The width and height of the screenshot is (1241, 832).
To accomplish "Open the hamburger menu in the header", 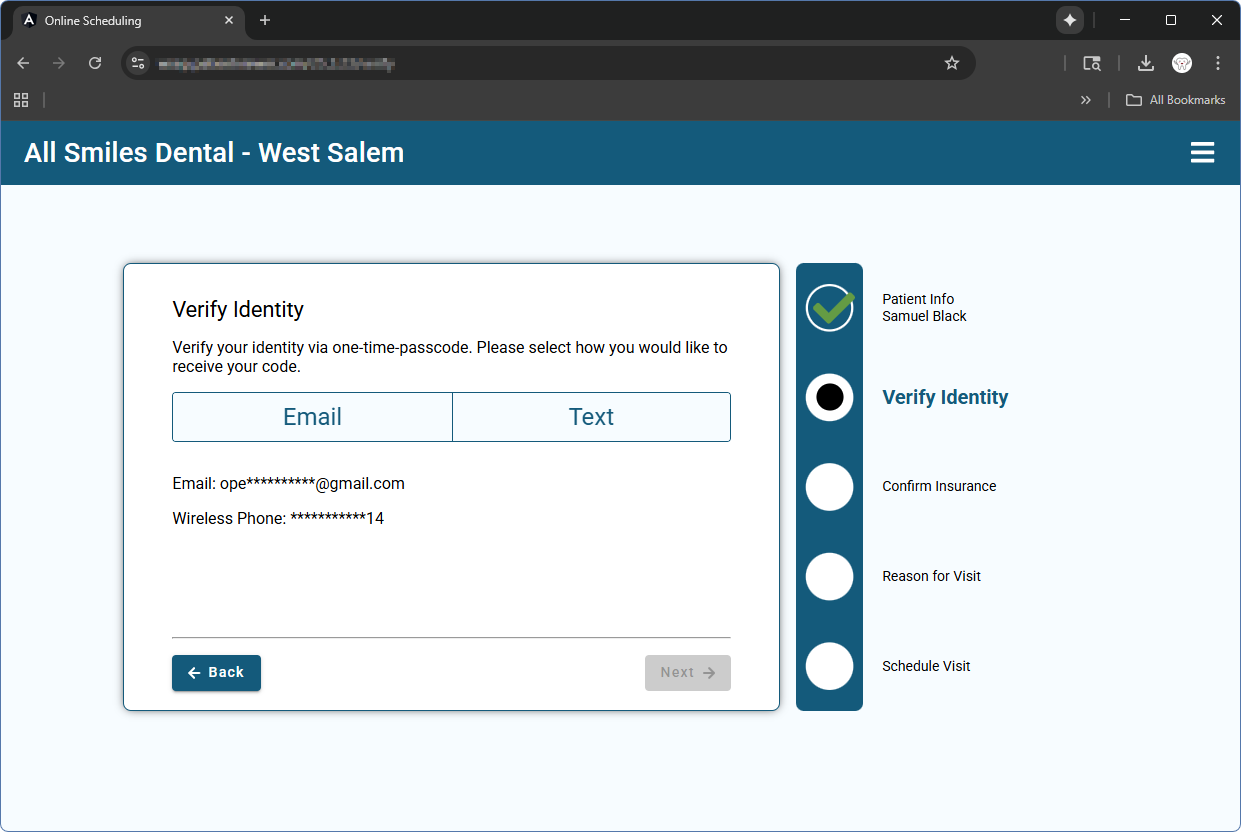I will point(1202,153).
